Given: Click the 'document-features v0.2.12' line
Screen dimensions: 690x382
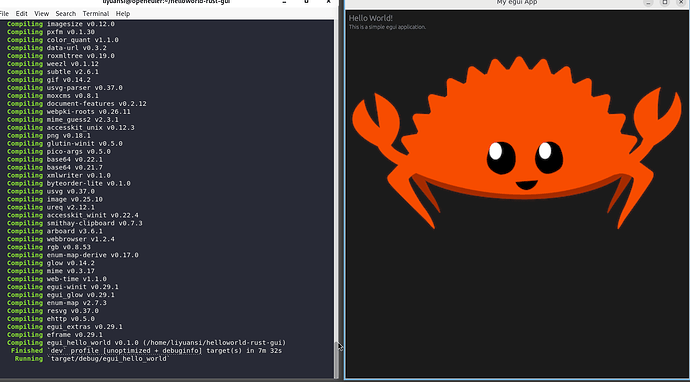Looking at the screenshot, I should click(77, 104).
